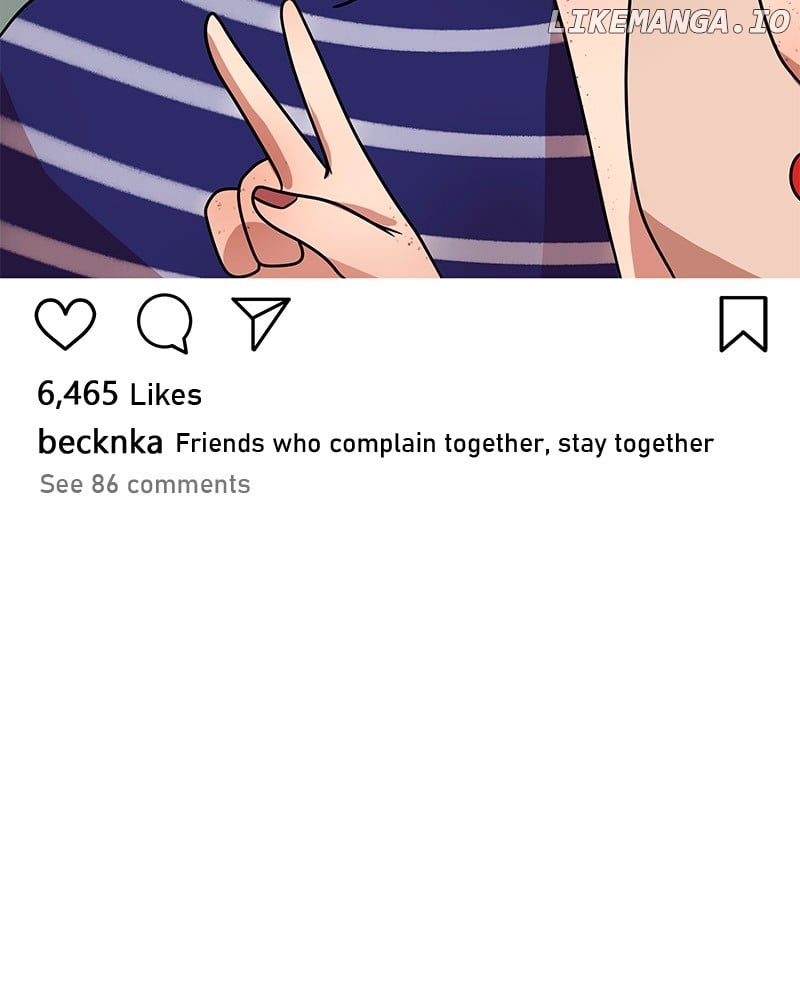Click the number 6,465 above the username
This screenshot has width=800, height=1000.
[77, 393]
